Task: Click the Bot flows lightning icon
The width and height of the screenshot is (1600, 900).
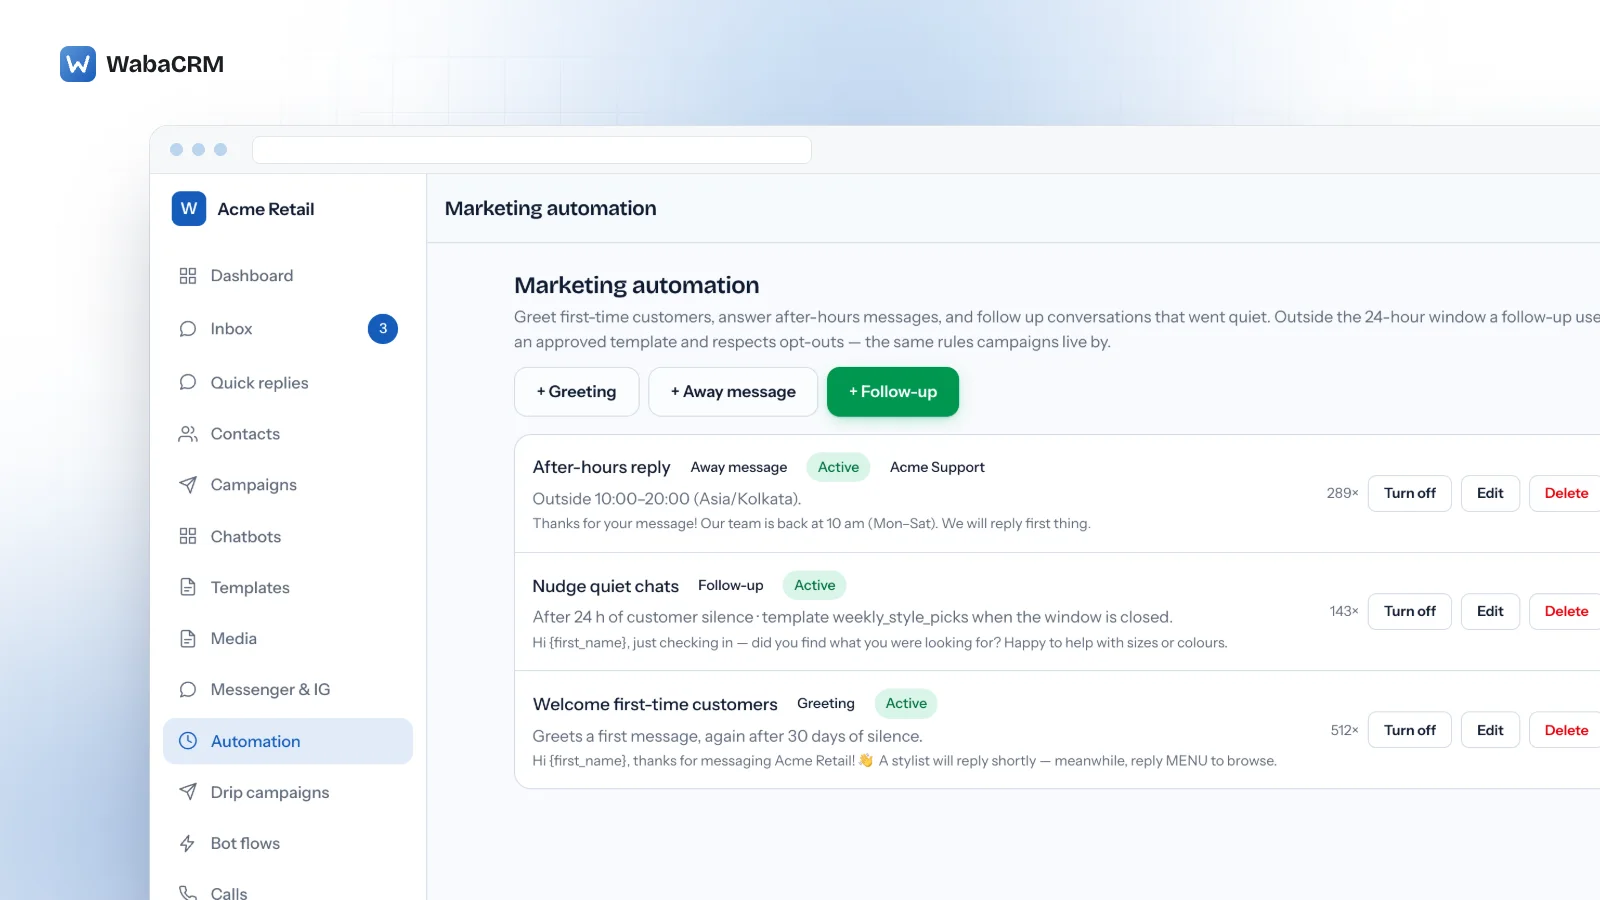Action: (188, 844)
